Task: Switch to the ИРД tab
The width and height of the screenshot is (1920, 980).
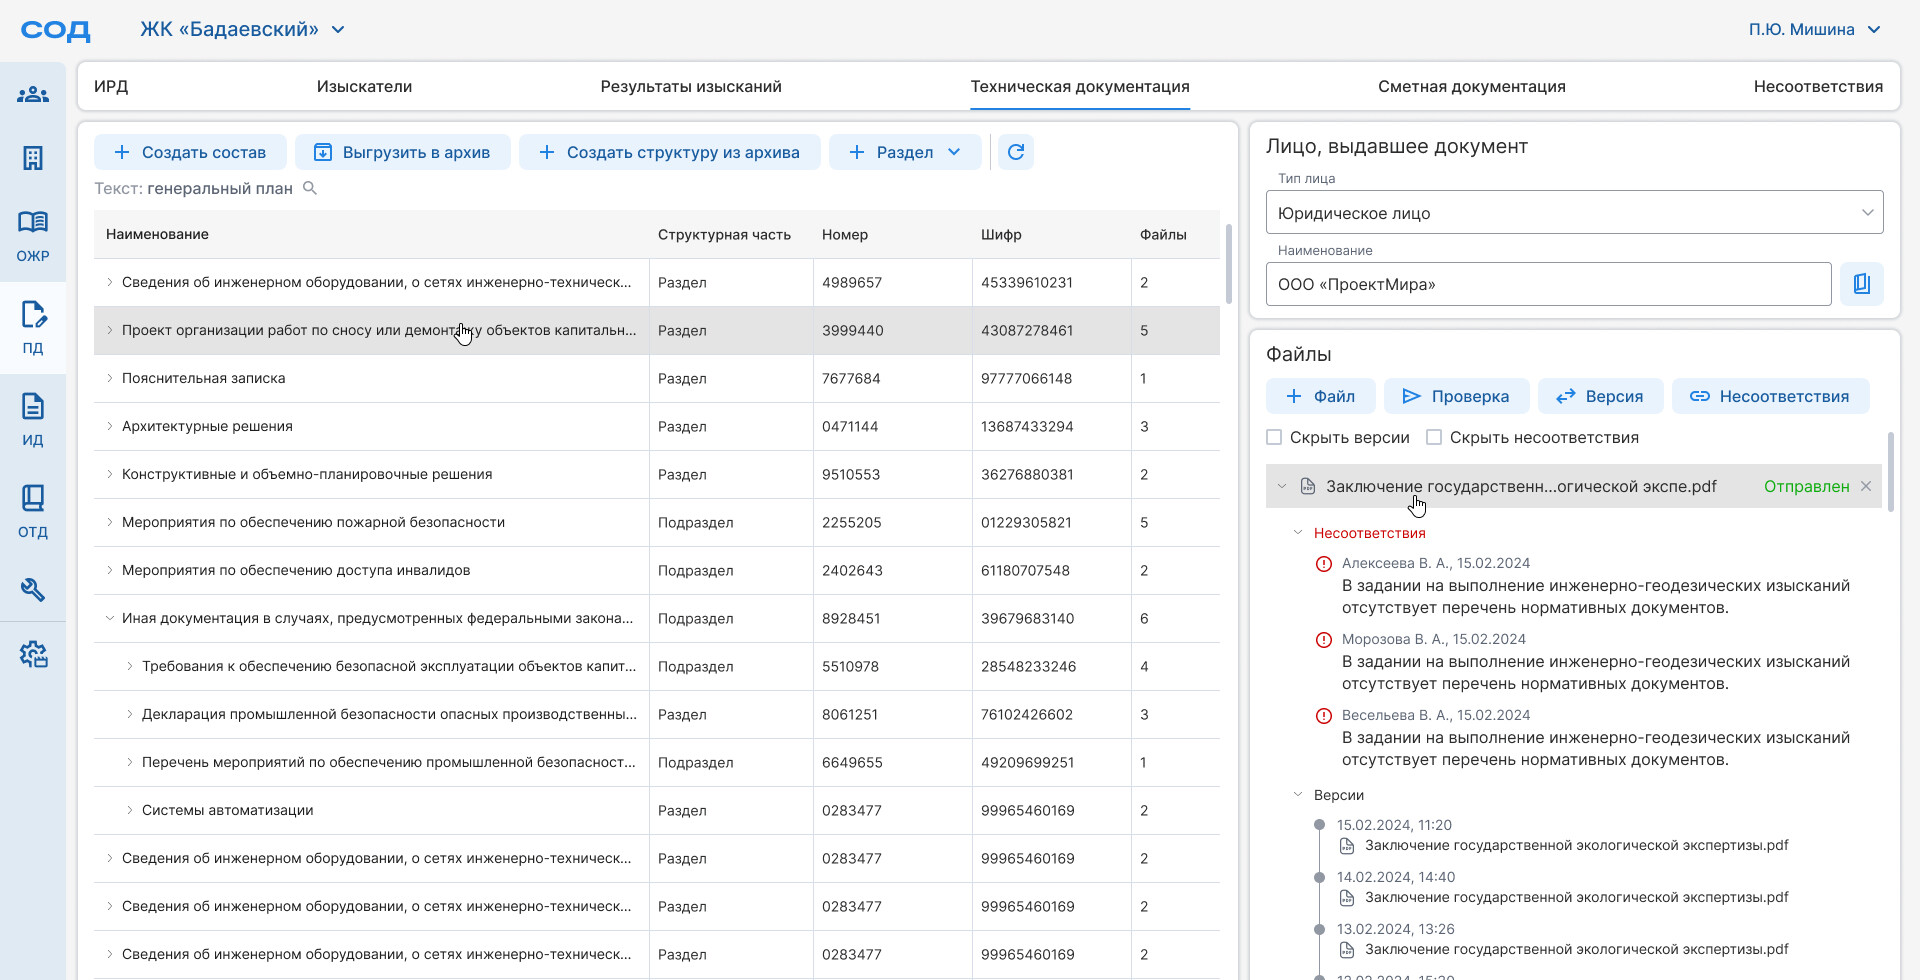Action: coord(111,86)
